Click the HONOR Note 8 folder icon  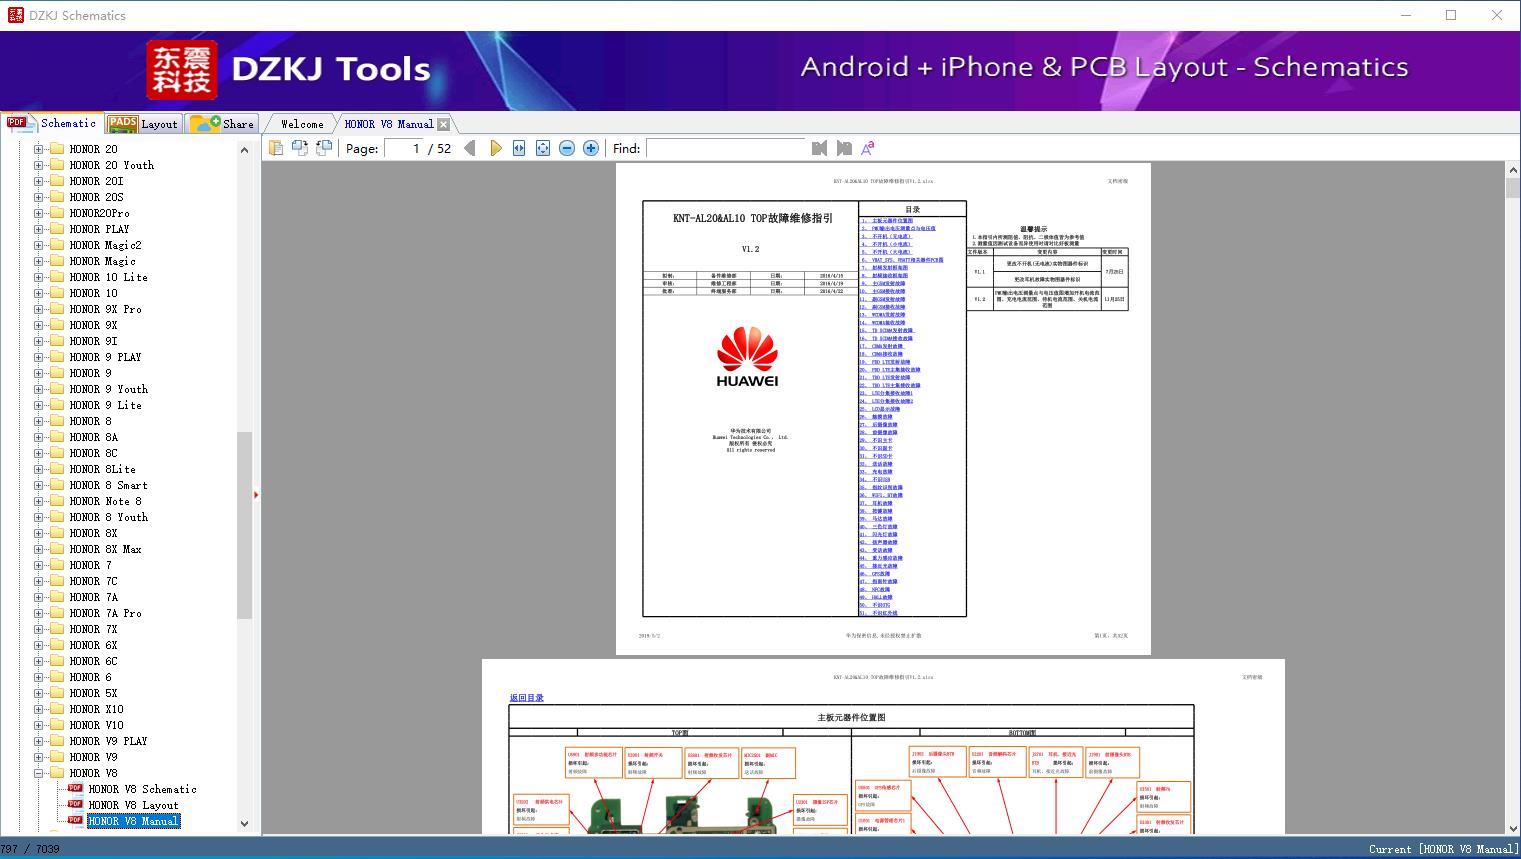point(57,501)
